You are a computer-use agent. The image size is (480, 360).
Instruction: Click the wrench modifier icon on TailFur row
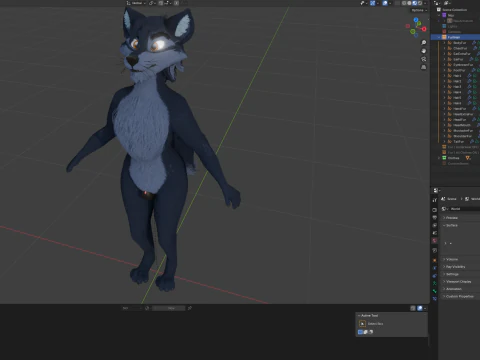(472, 142)
